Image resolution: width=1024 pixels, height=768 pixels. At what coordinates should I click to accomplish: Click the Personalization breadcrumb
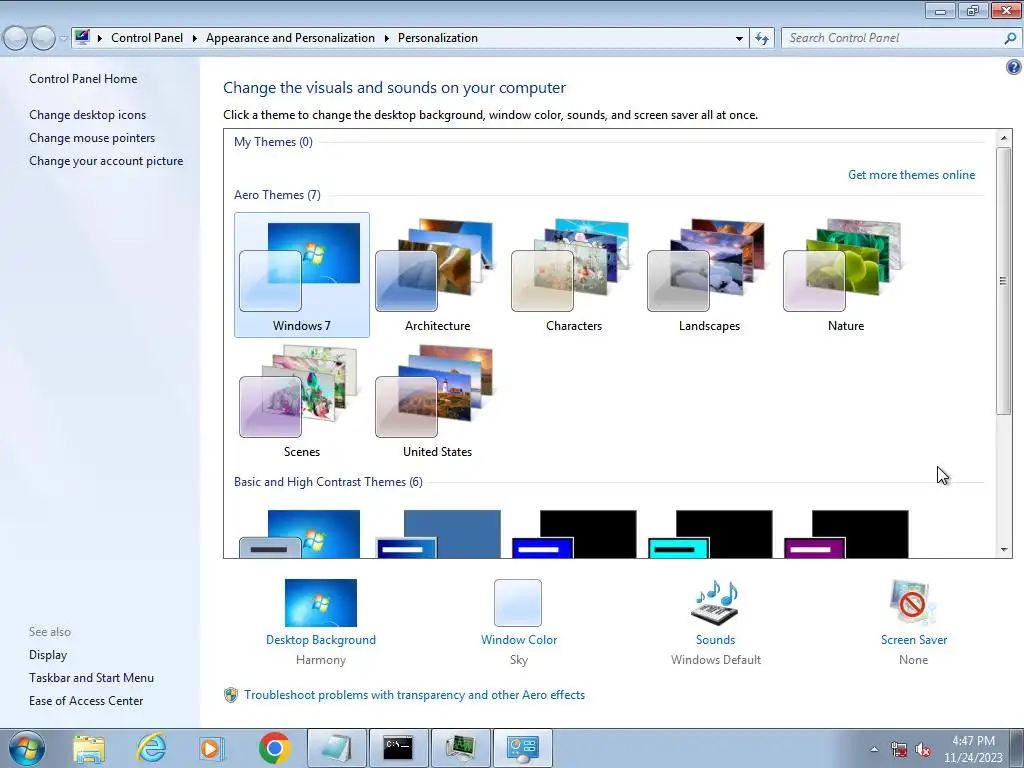[438, 38]
